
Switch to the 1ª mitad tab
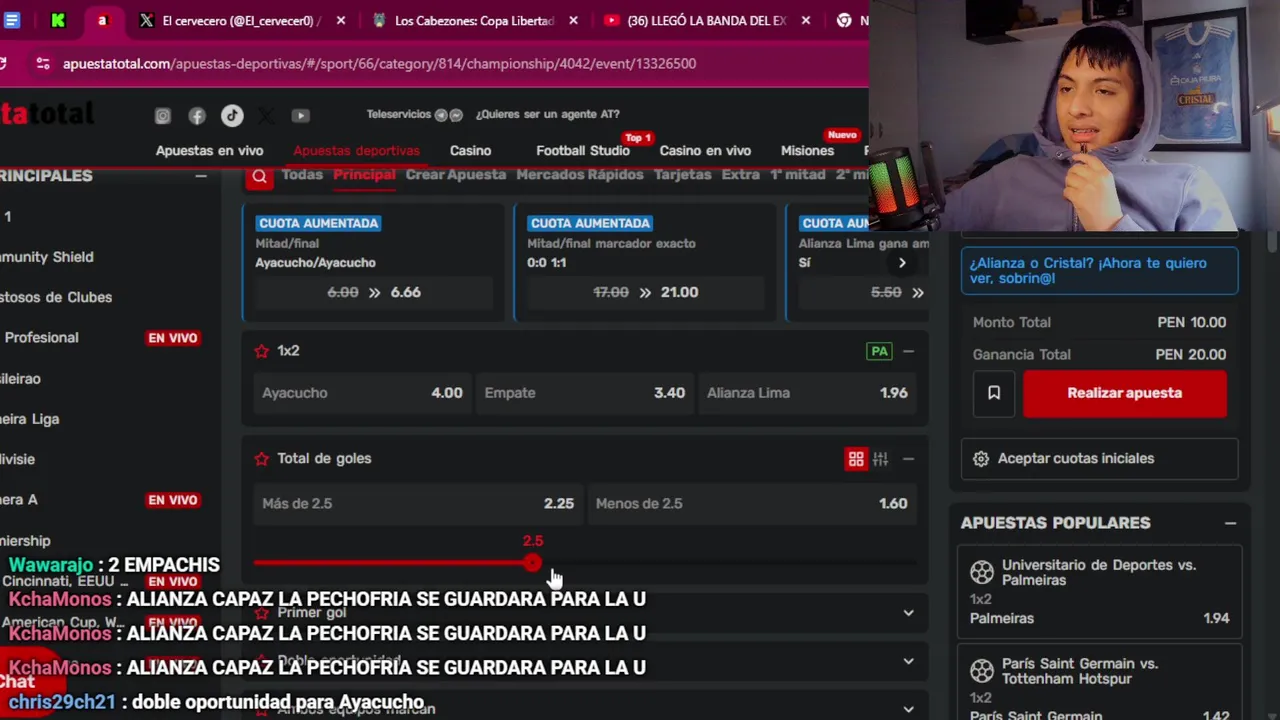point(798,174)
